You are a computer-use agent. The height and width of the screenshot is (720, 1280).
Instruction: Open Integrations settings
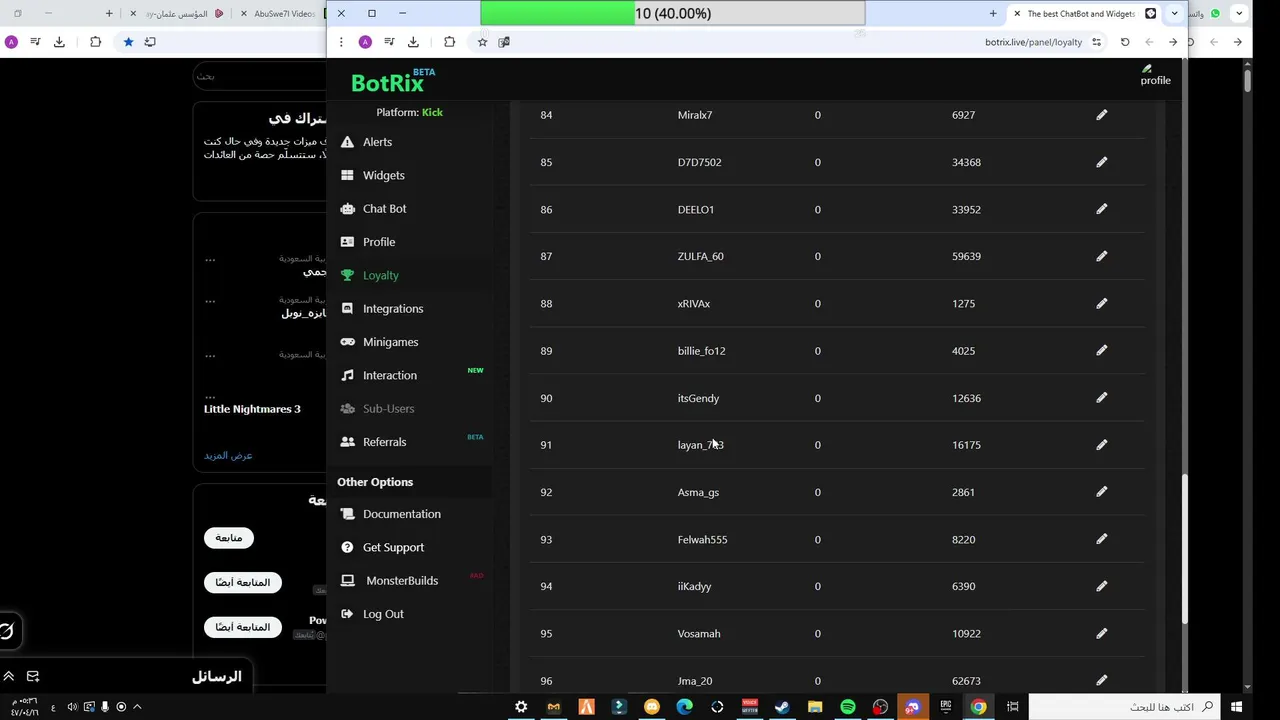393,308
